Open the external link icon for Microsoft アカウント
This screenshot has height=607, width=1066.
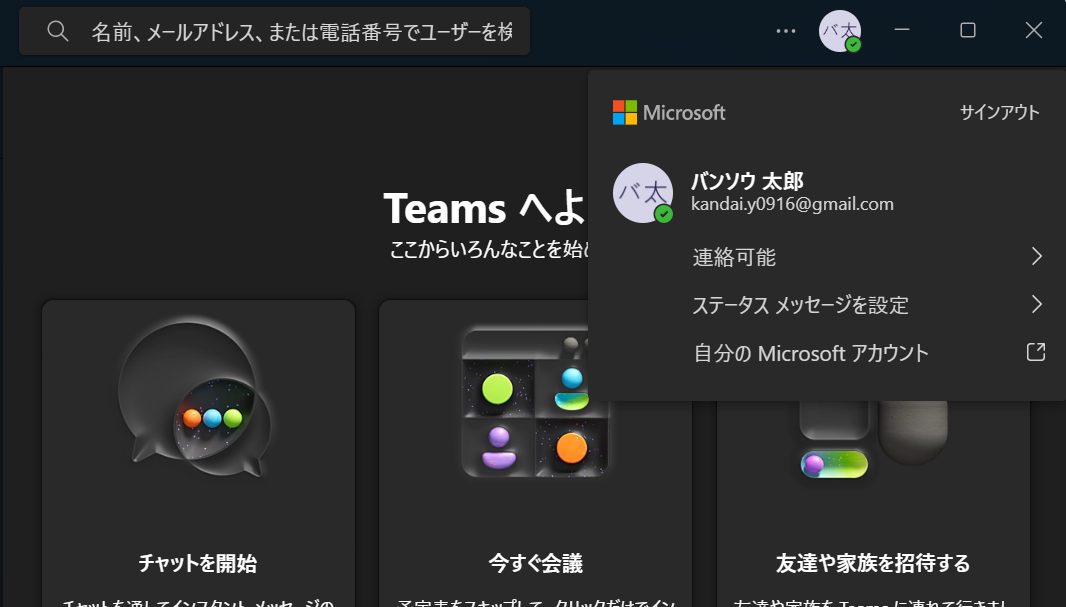click(1035, 351)
